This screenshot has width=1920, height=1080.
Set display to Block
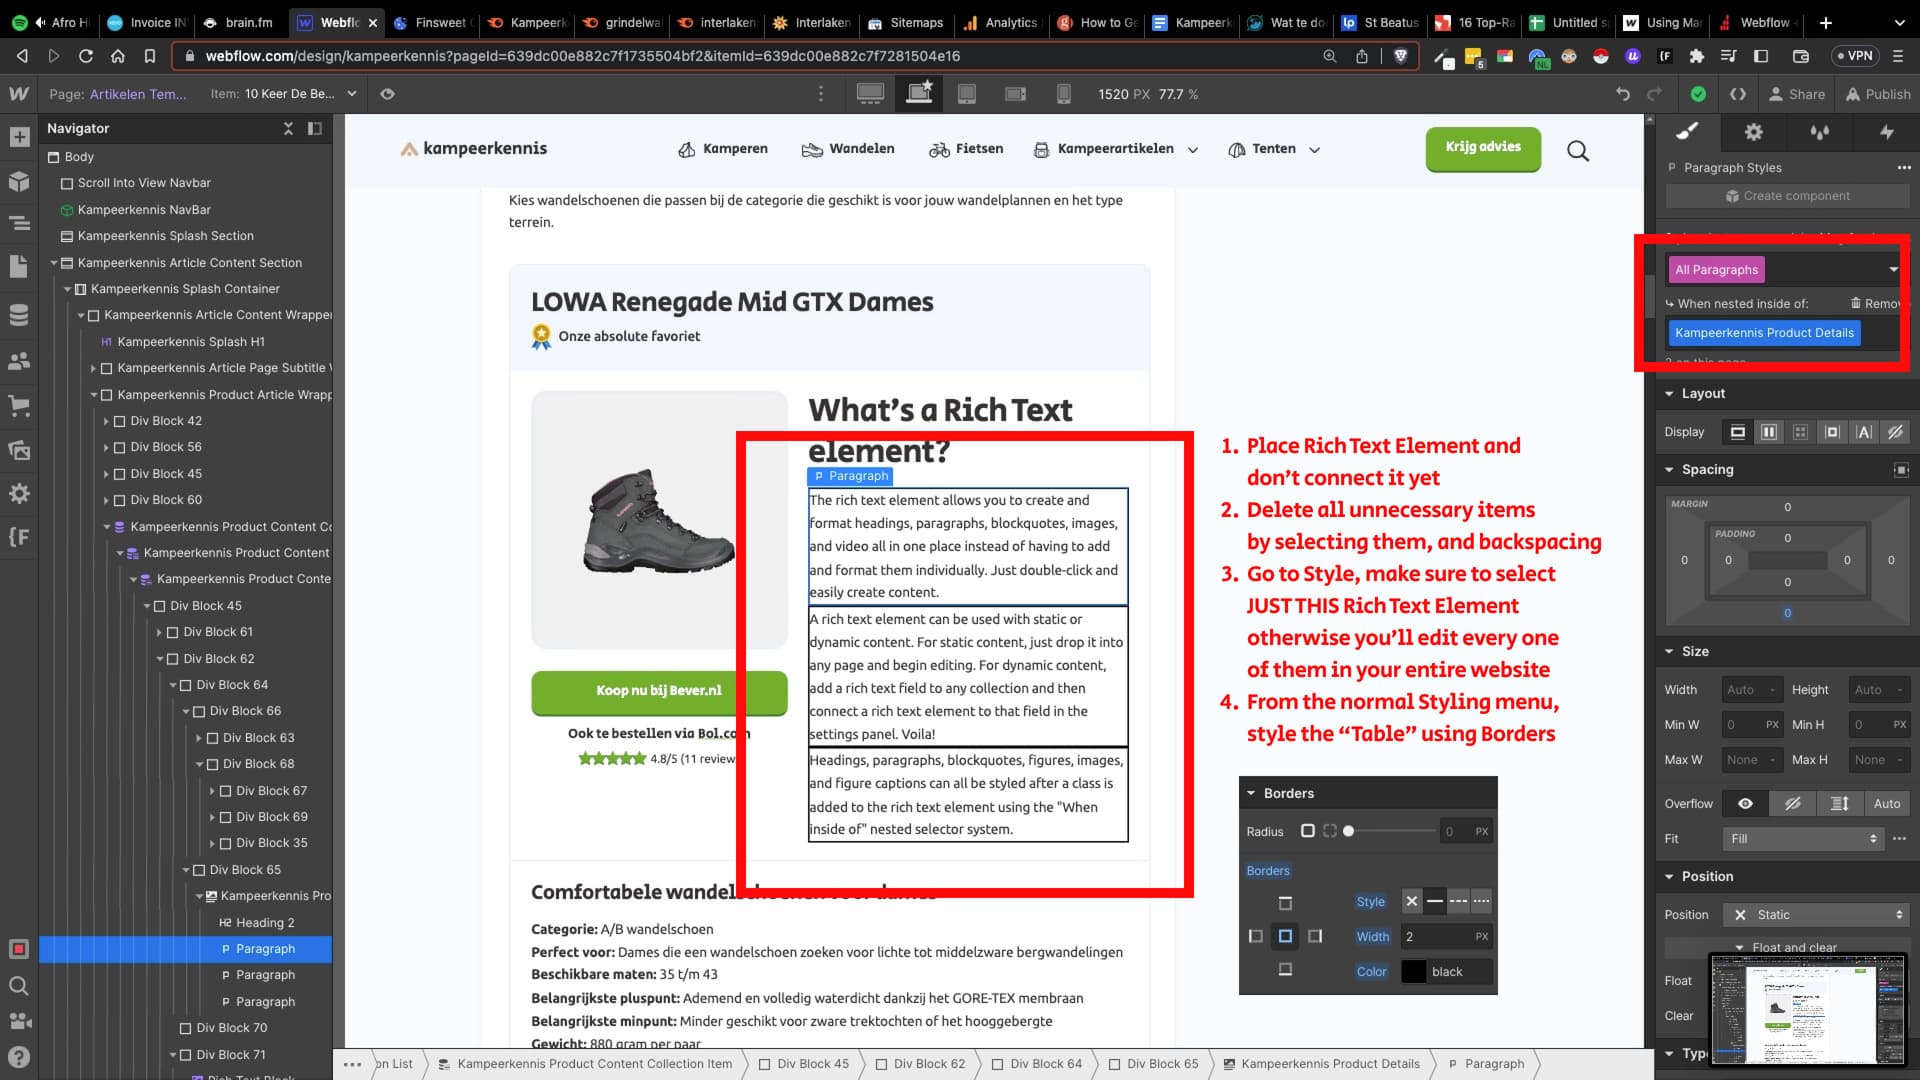1738,432
